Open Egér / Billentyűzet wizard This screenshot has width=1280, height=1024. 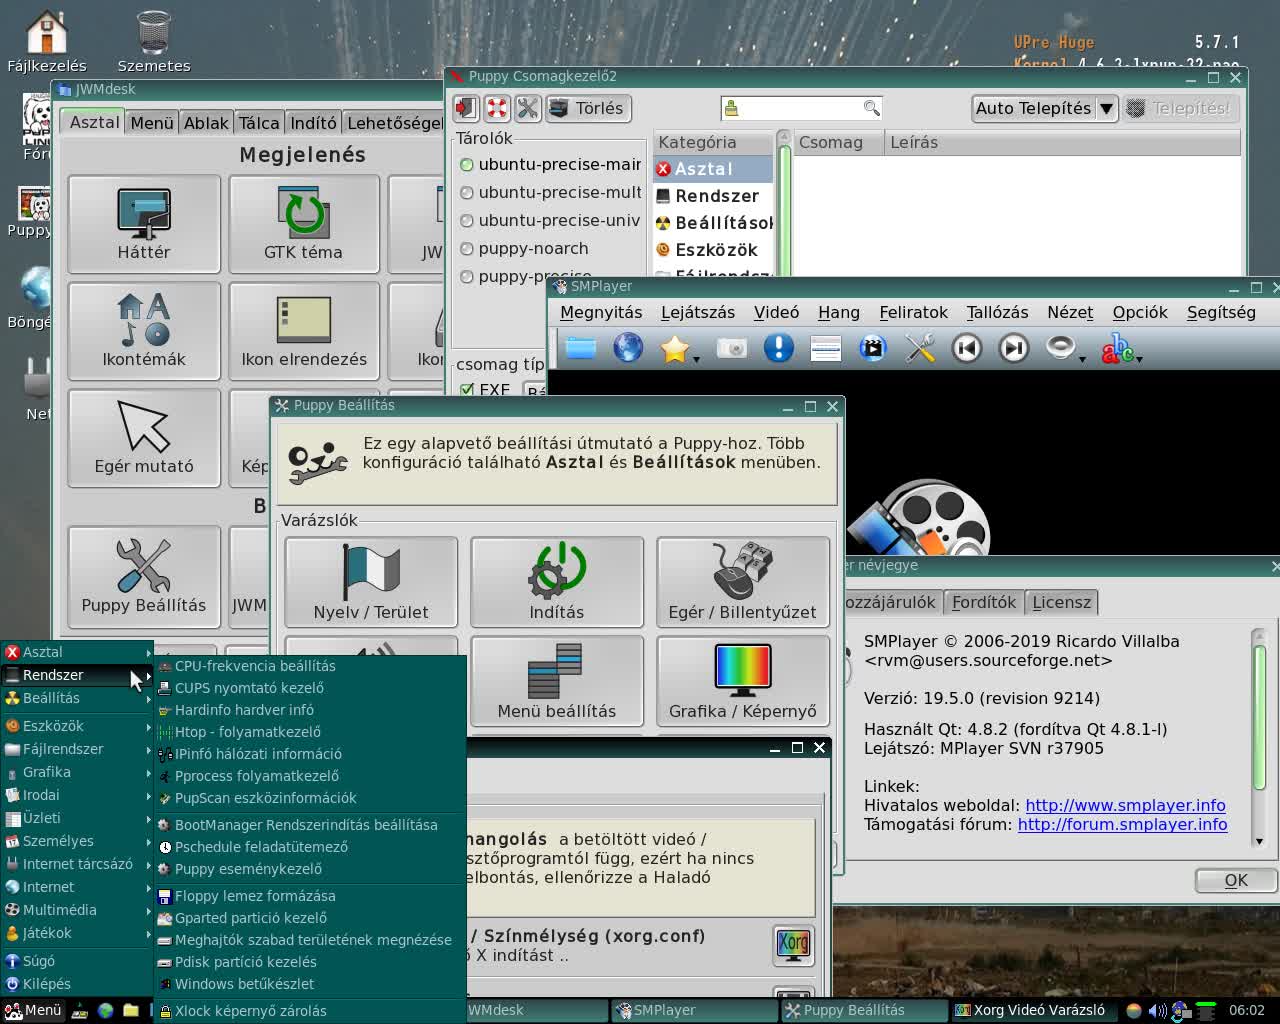(743, 582)
